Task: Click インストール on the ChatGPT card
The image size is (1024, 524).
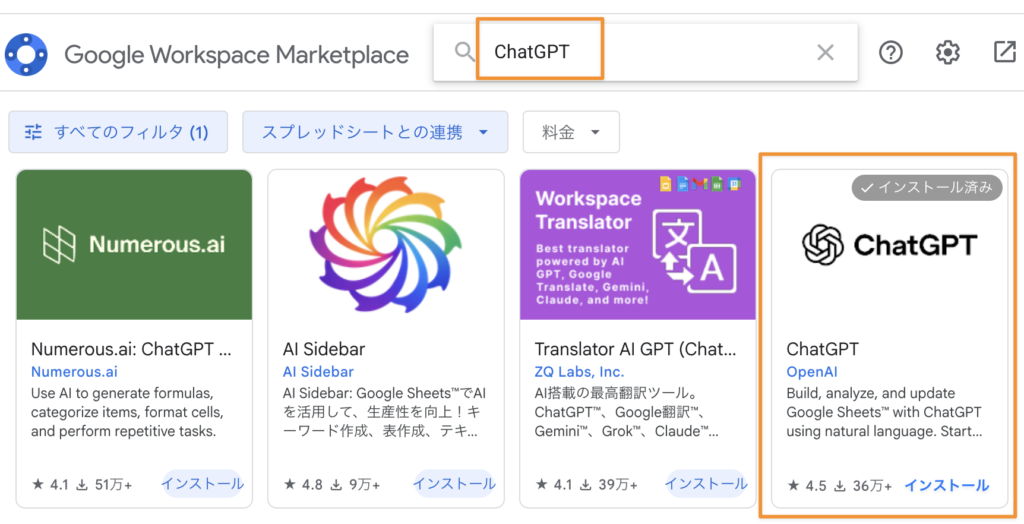Action: (946, 485)
